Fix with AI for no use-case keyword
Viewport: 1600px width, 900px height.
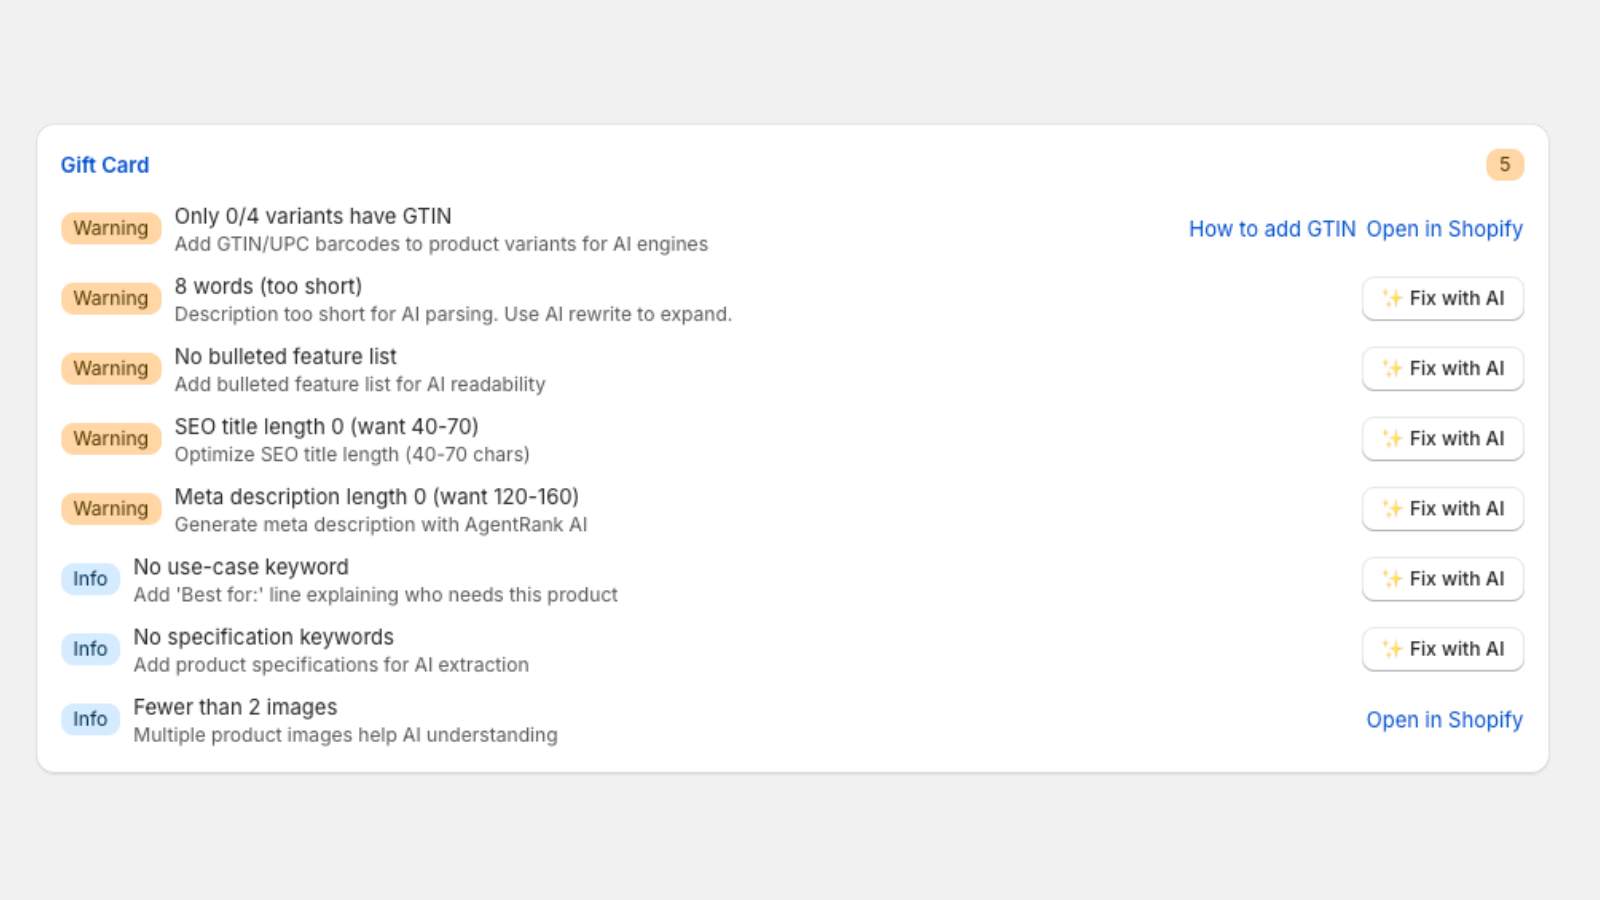(1442, 578)
